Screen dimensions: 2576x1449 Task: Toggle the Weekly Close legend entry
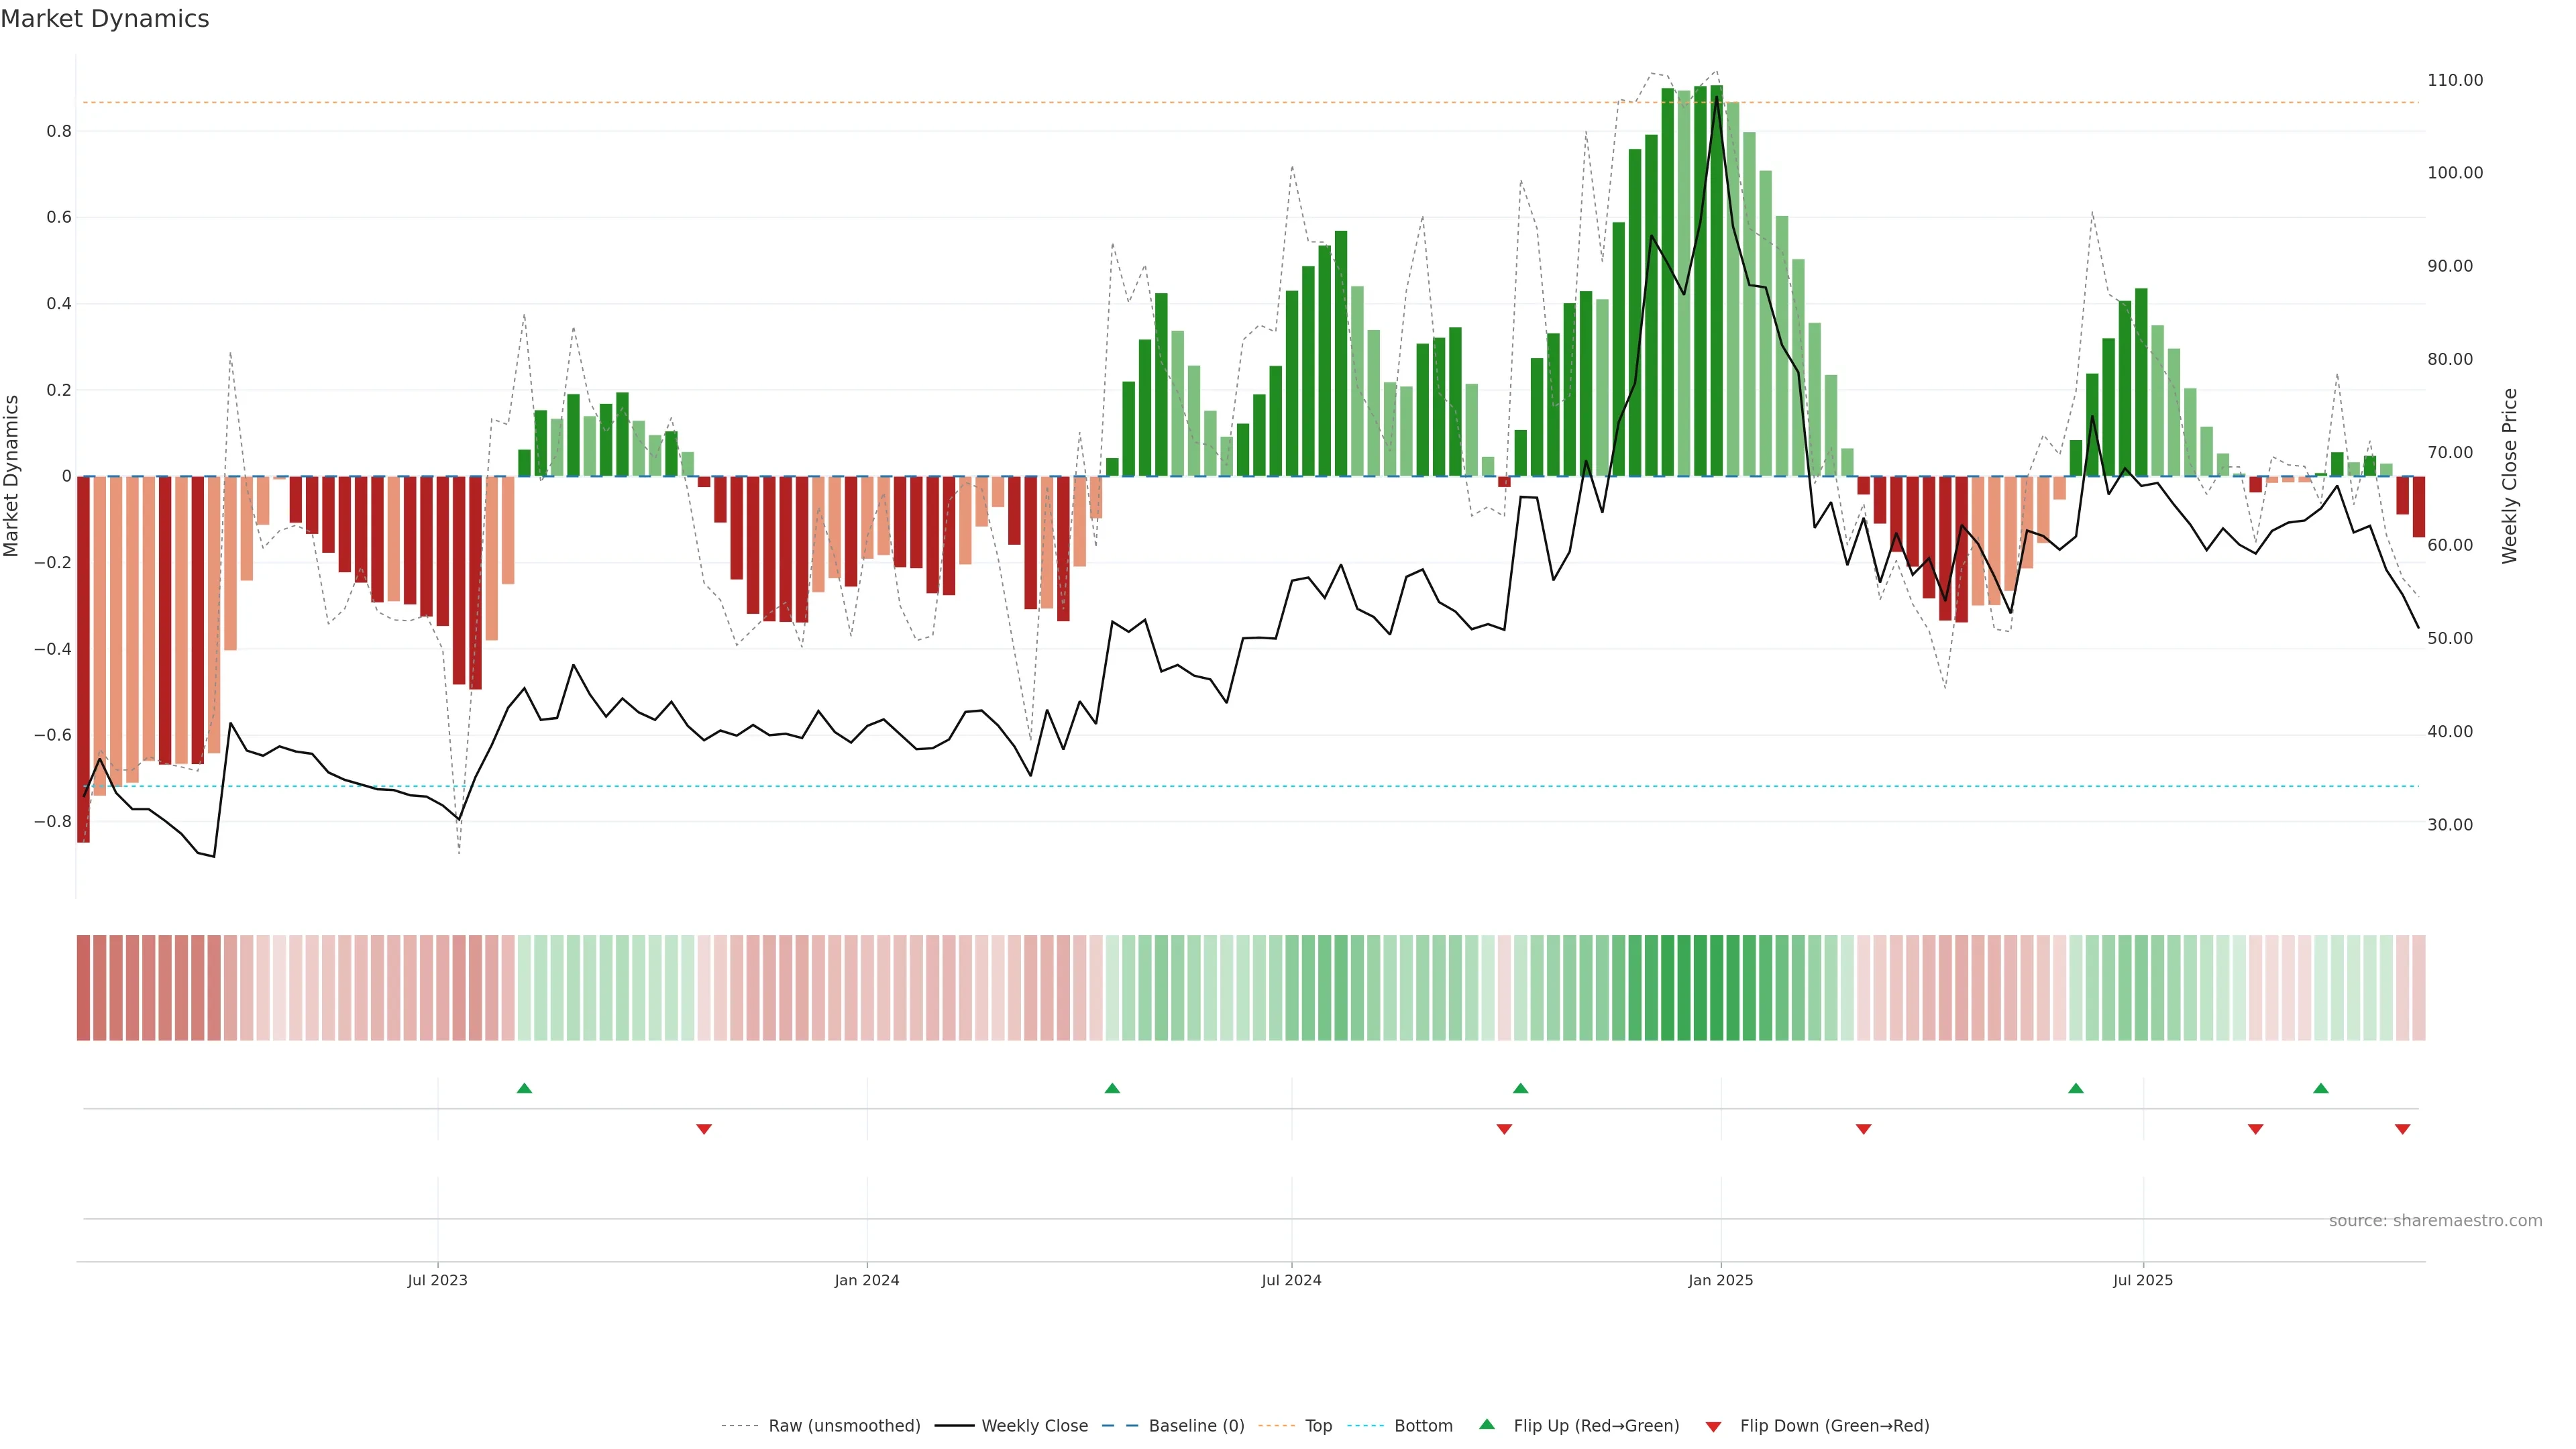(x=1034, y=1426)
